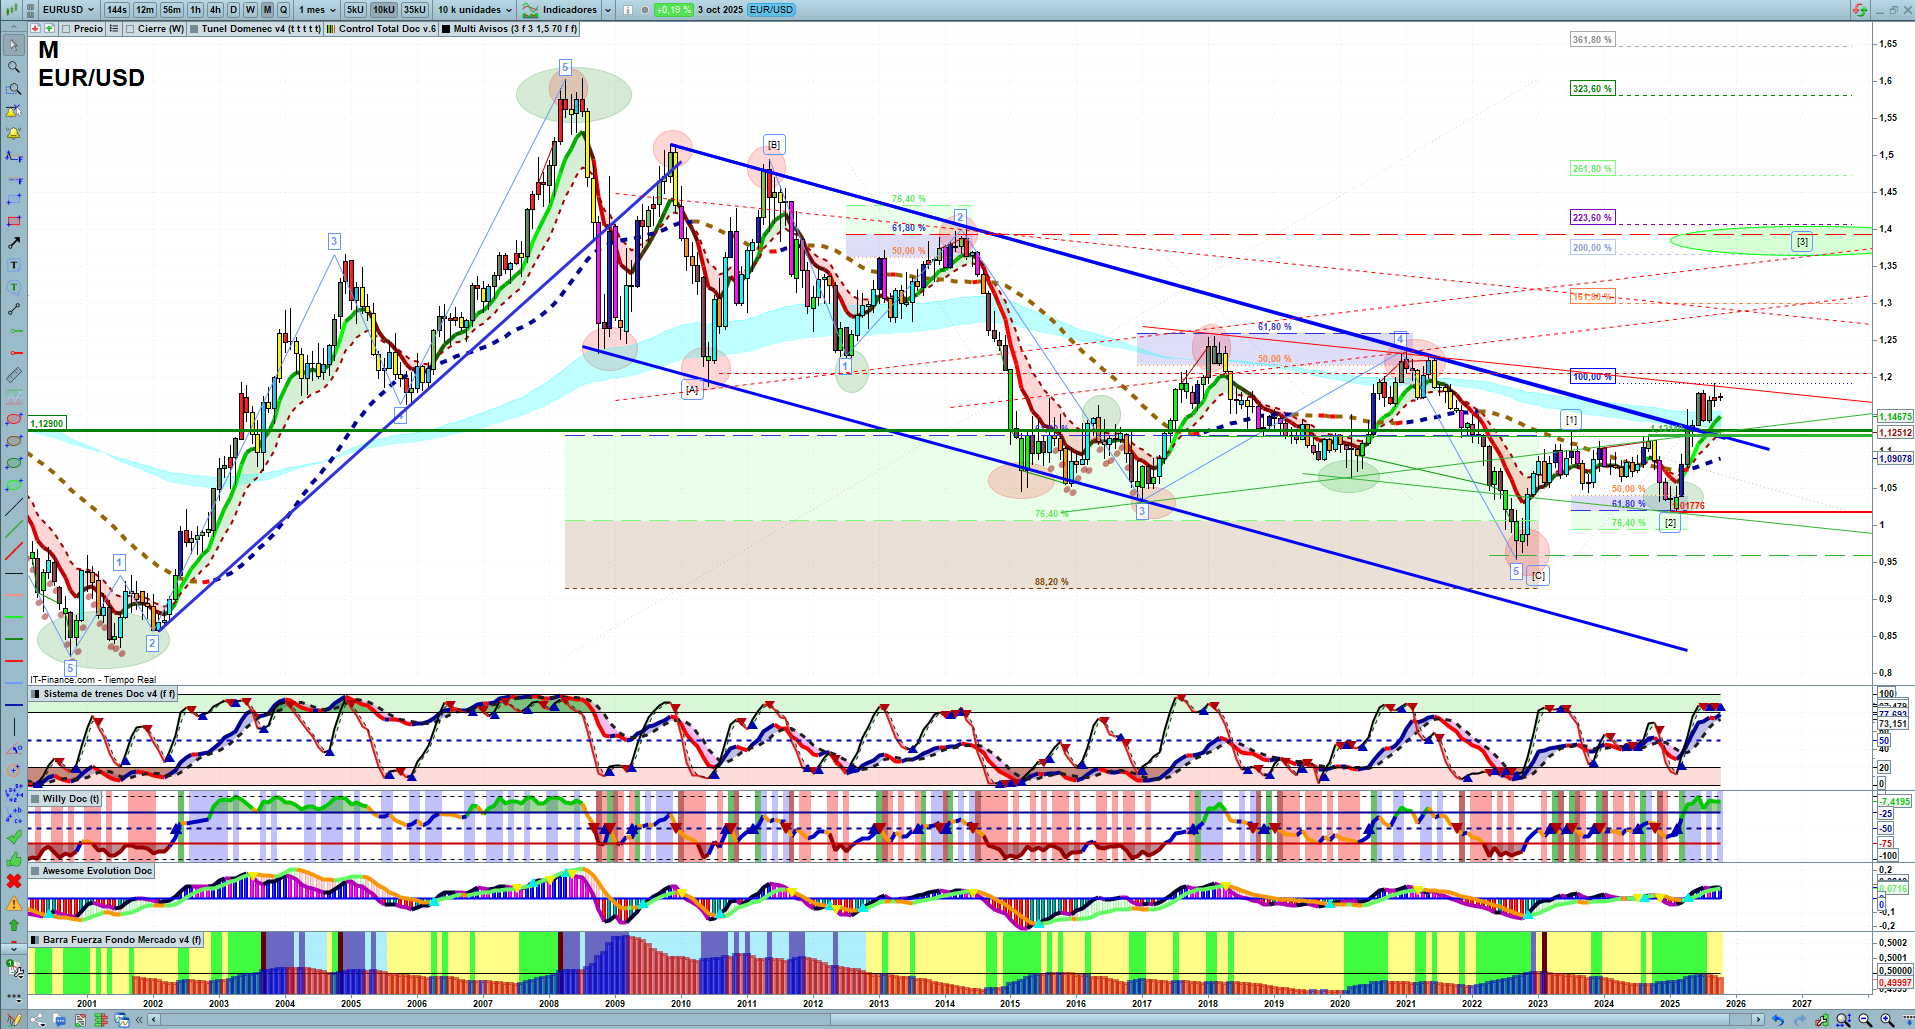Select the black arrow drawing tool
This screenshot has height=1029, width=1915.
pos(14,243)
